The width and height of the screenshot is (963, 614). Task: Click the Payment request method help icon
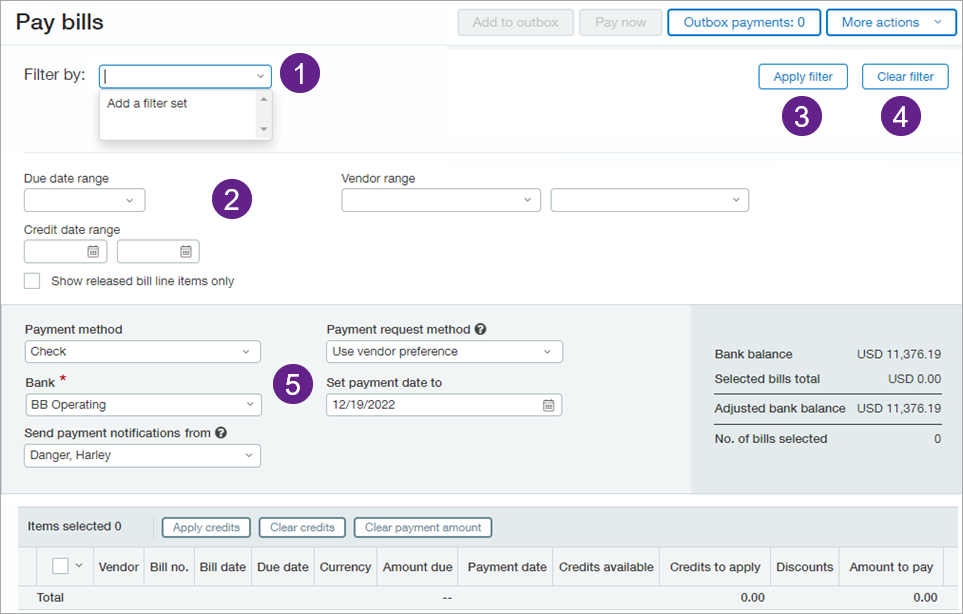click(480, 329)
